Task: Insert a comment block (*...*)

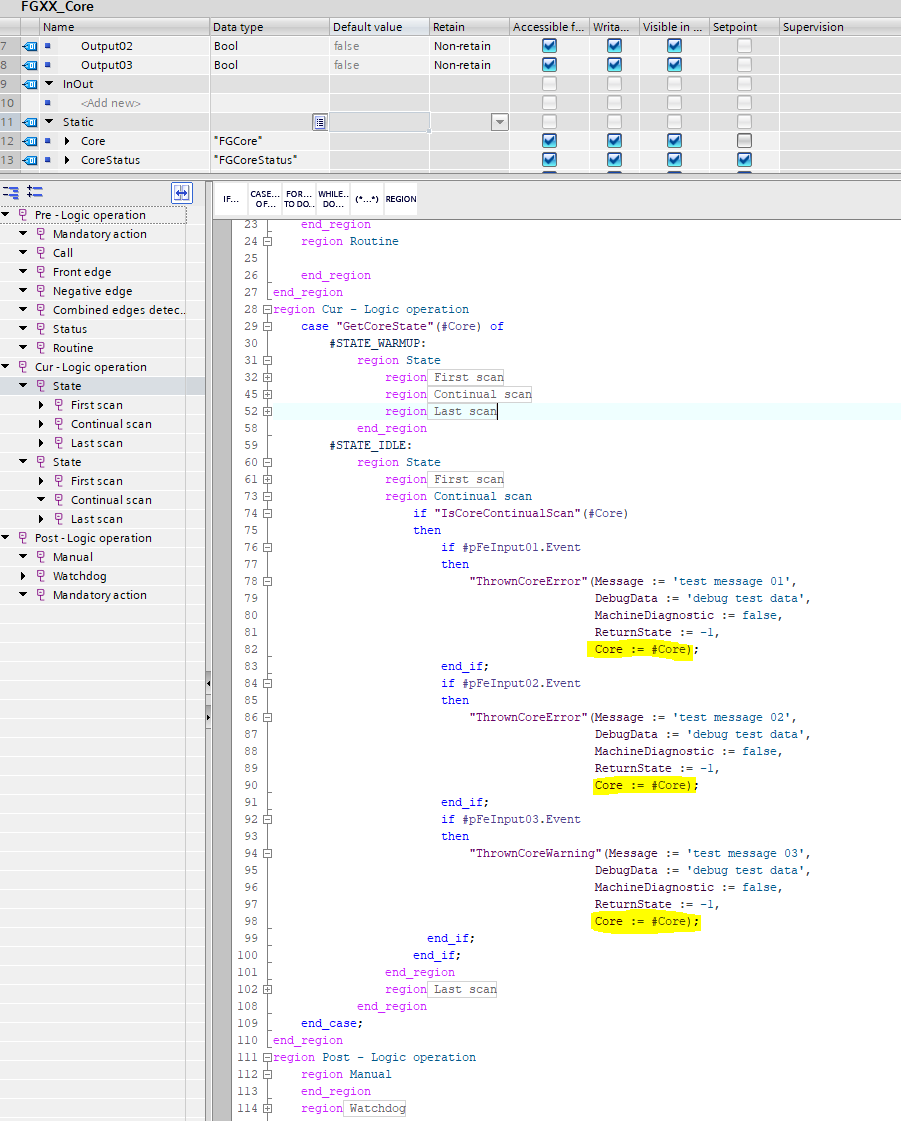Action: click(366, 199)
